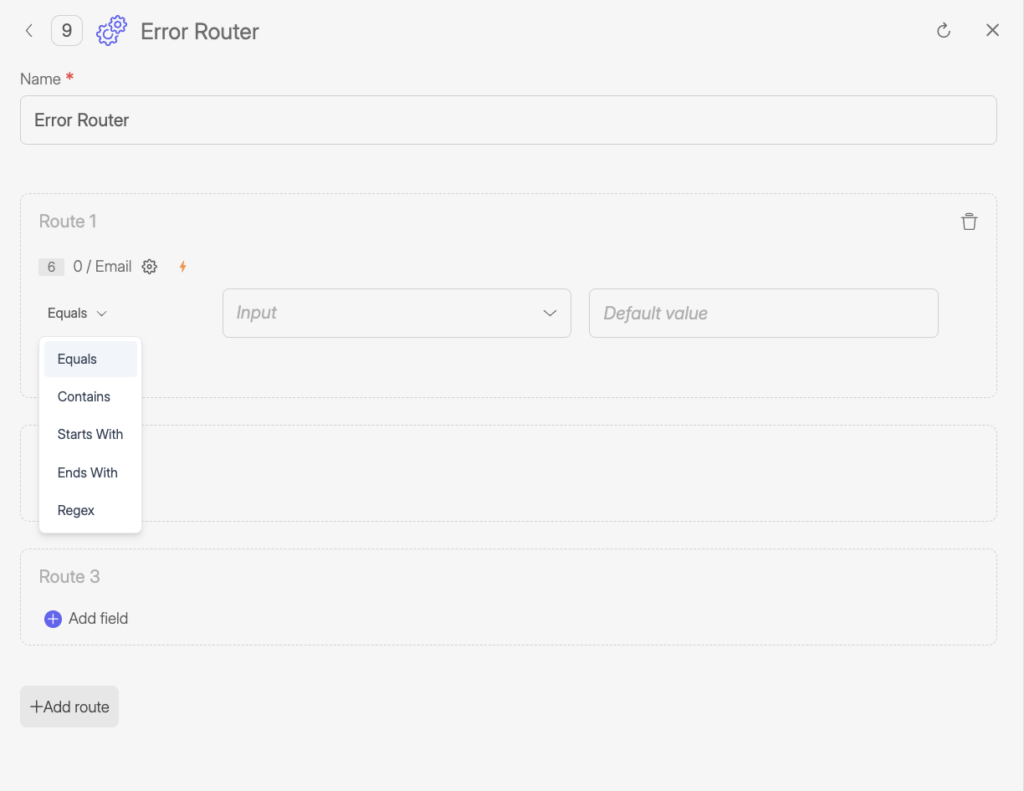Click the Add route button
Screen dimensions: 1024x791
pos(69,706)
